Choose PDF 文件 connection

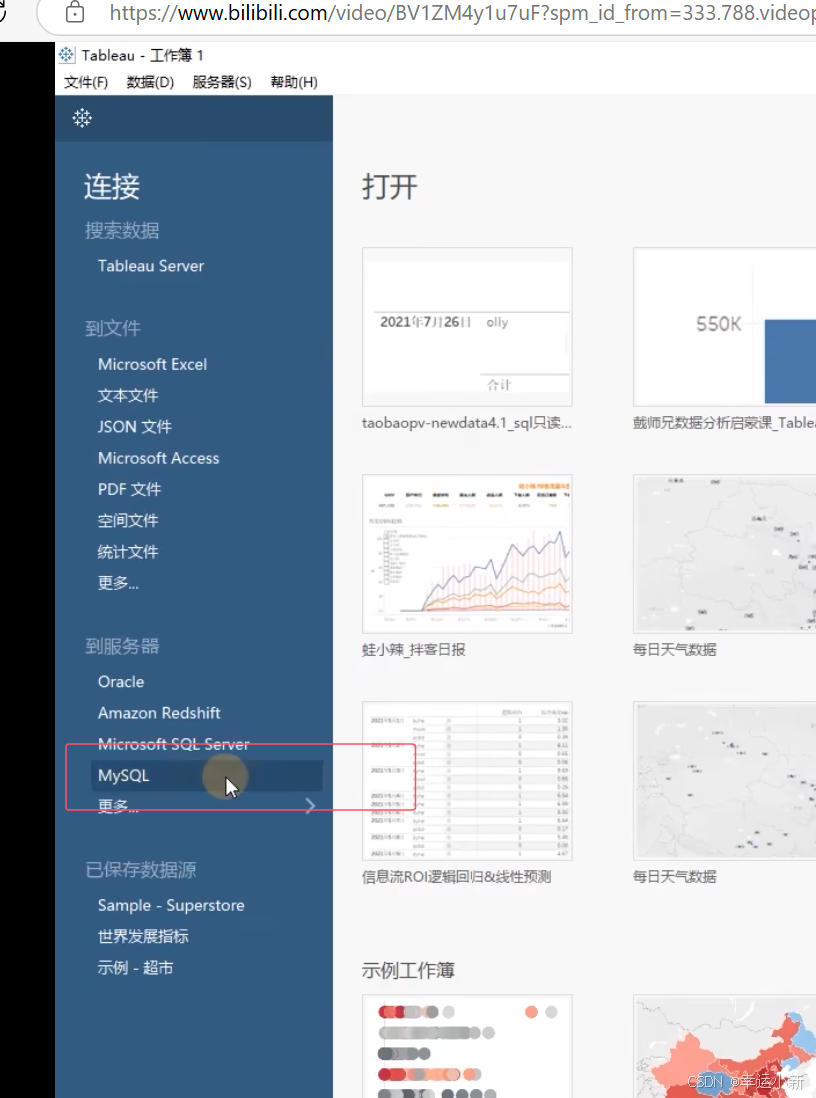(x=130, y=489)
